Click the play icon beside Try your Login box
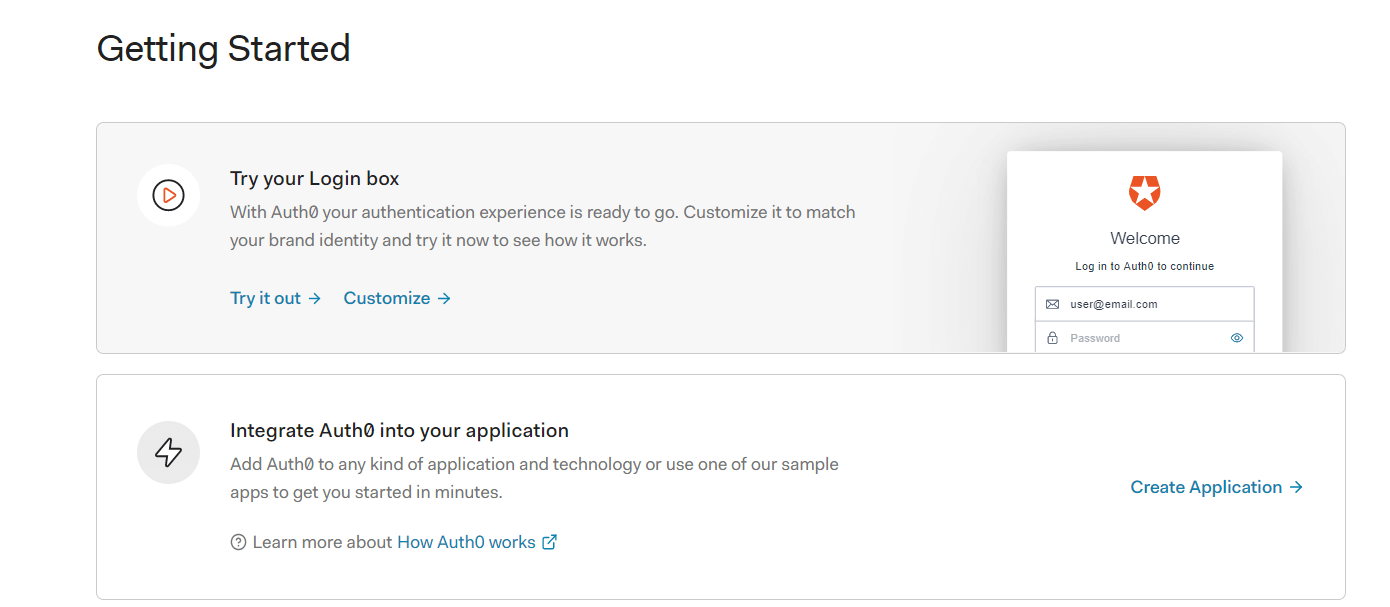This screenshot has width=1390, height=607. click(168, 195)
